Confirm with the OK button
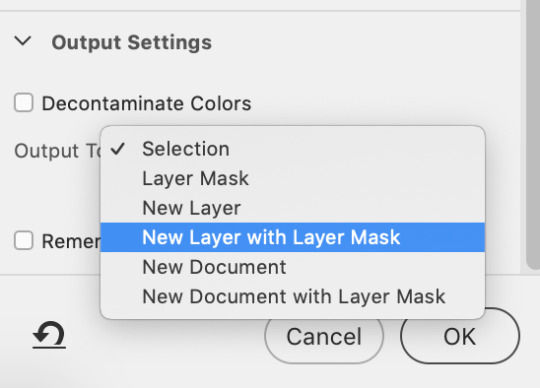This screenshot has width=540, height=388. 460,336
